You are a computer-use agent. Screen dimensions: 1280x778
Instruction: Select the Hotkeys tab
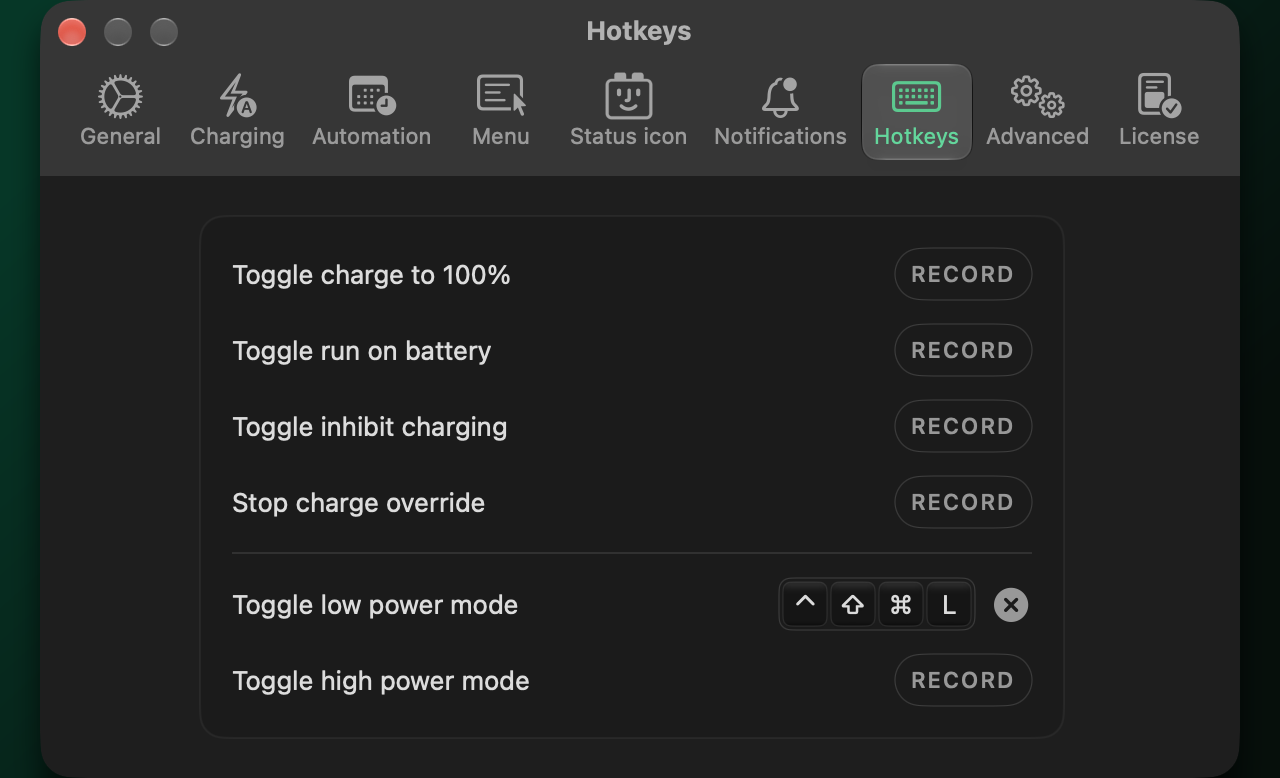click(x=916, y=112)
